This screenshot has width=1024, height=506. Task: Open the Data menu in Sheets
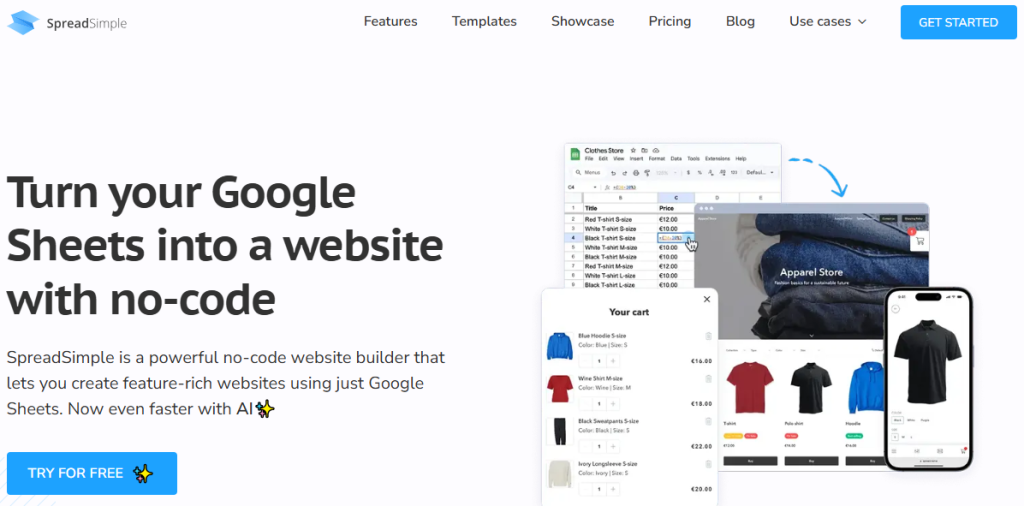[x=676, y=159]
